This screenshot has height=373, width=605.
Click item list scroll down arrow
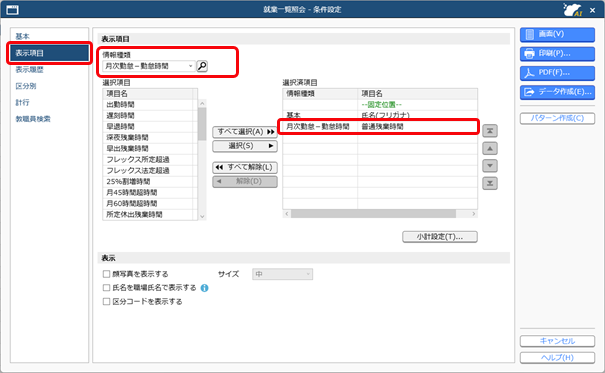[x=202, y=217]
